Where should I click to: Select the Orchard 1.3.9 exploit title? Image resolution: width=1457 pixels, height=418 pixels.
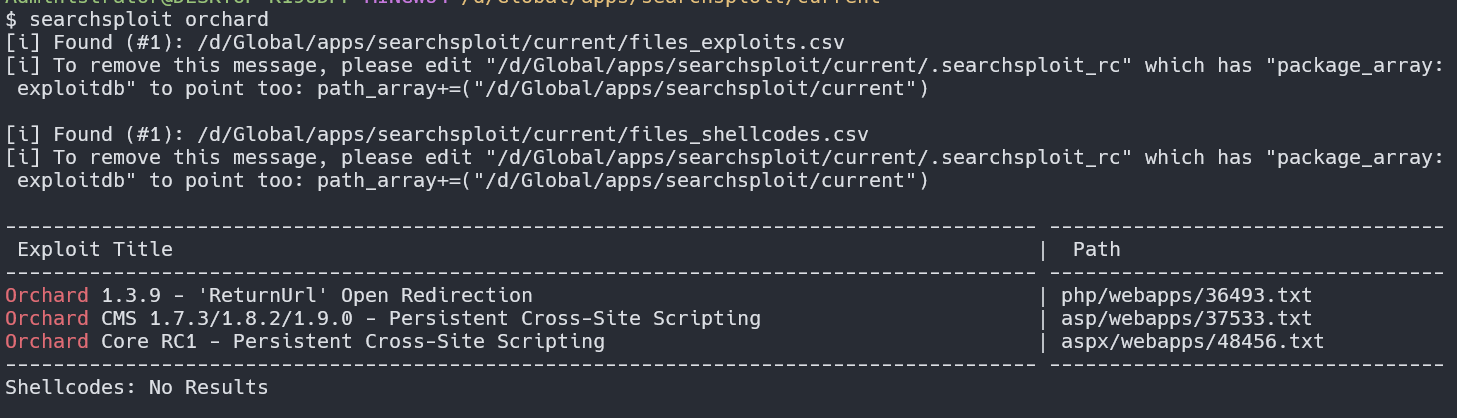click(269, 295)
